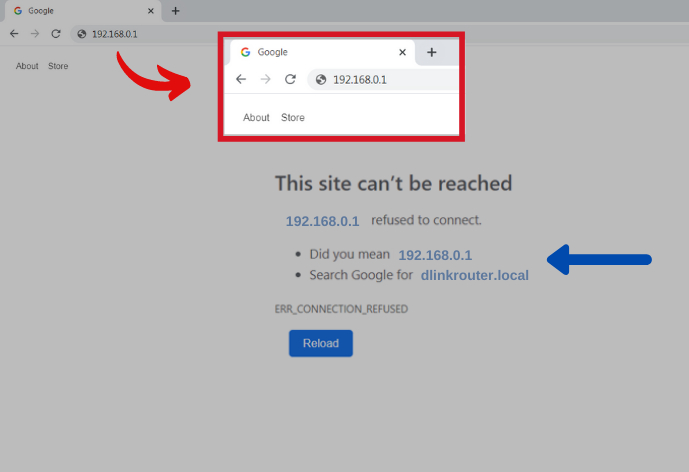Screen dimensions: 689x472
Task: Click the ERR_CONNECTION_REFUSED error code text
Action: pos(341,309)
